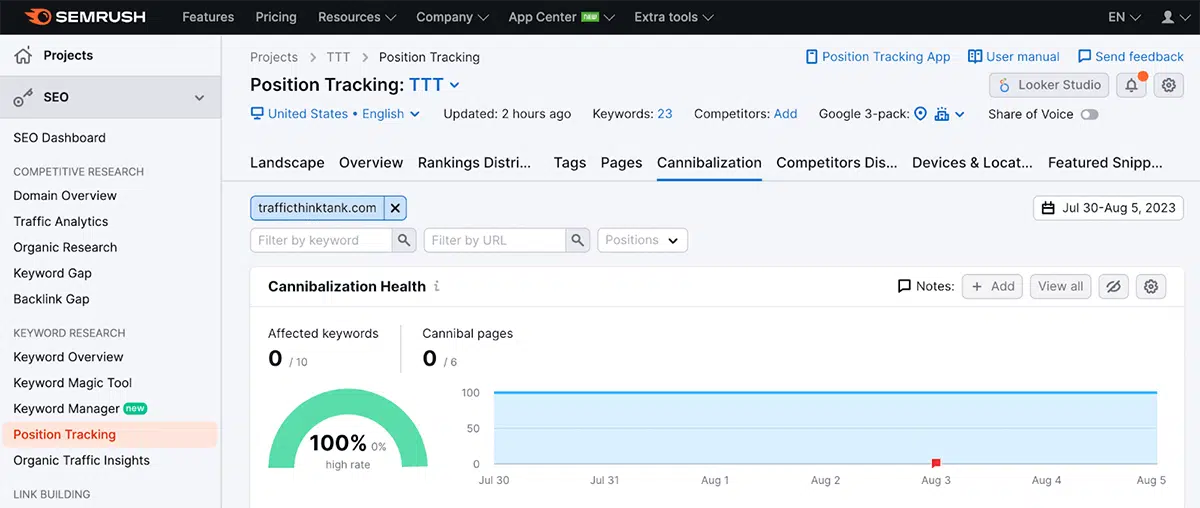Image resolution: width=1200 pixels, height=508 pixels.
Task: Click the View all notes button
Action: [1061, 286]
